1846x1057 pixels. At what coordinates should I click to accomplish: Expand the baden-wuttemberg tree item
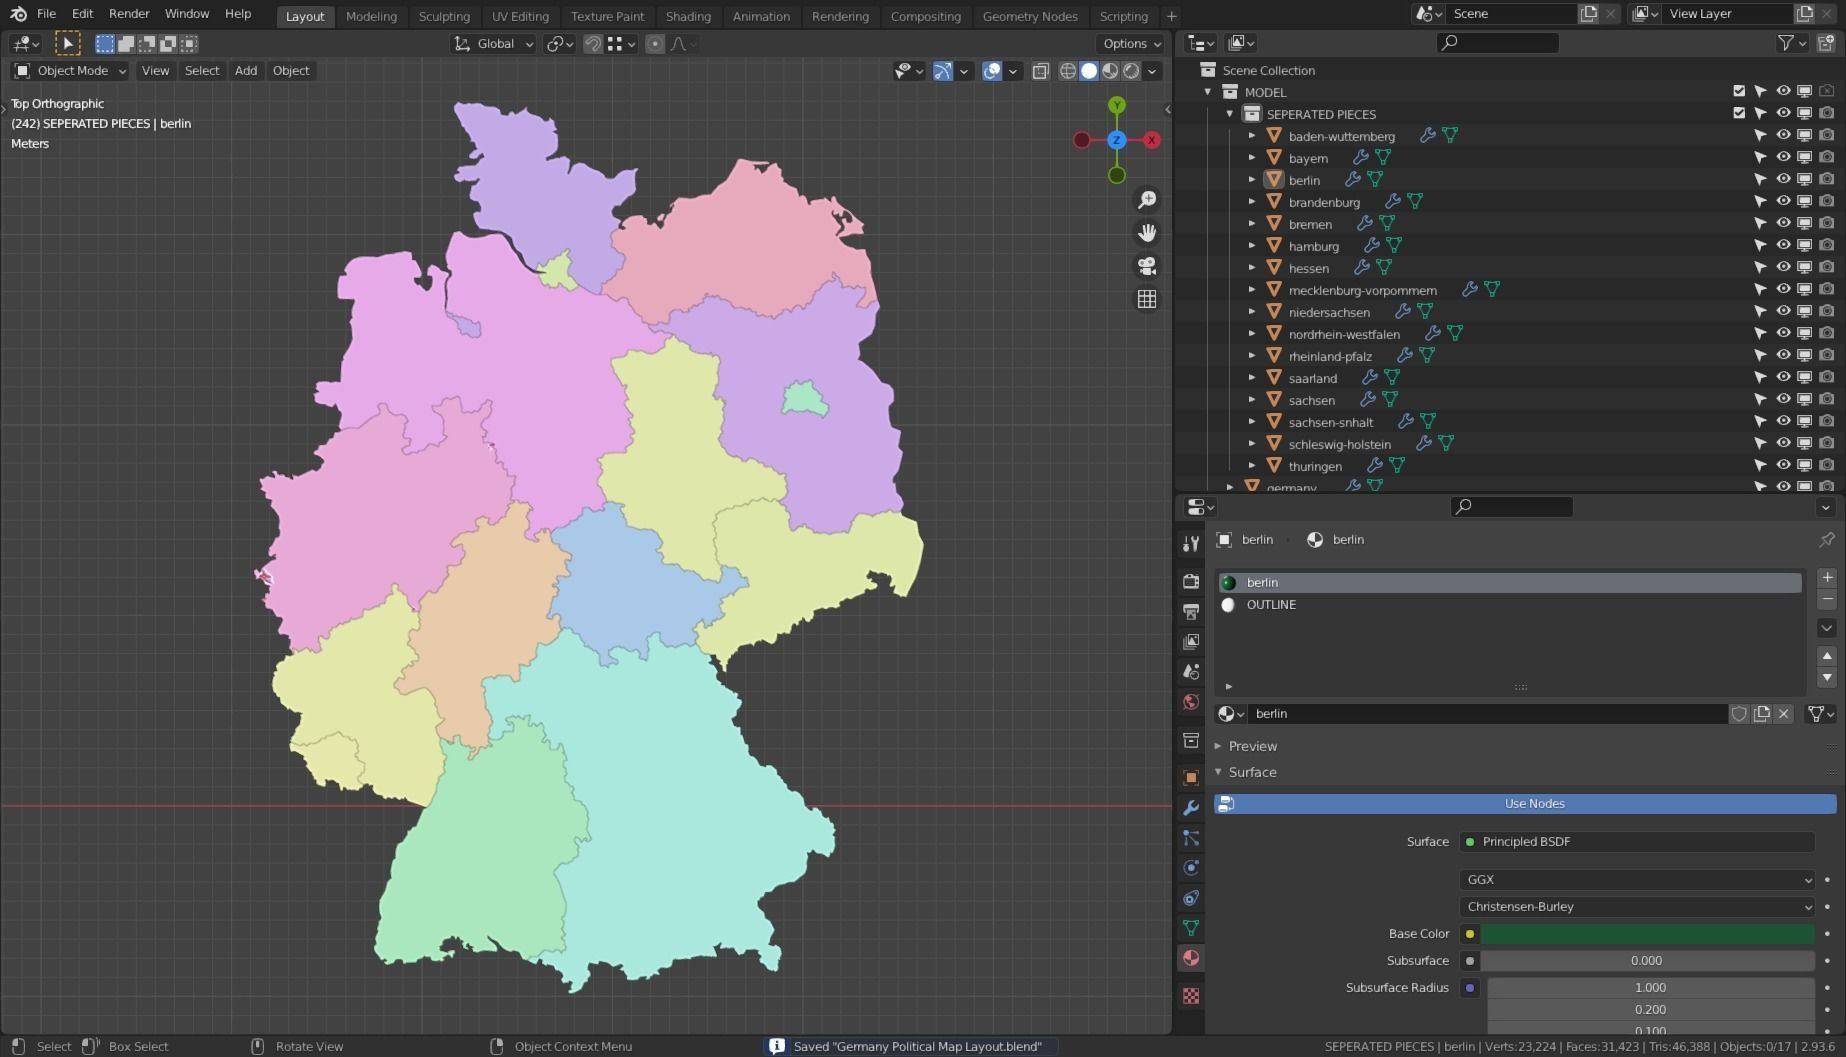(1251, 135)
